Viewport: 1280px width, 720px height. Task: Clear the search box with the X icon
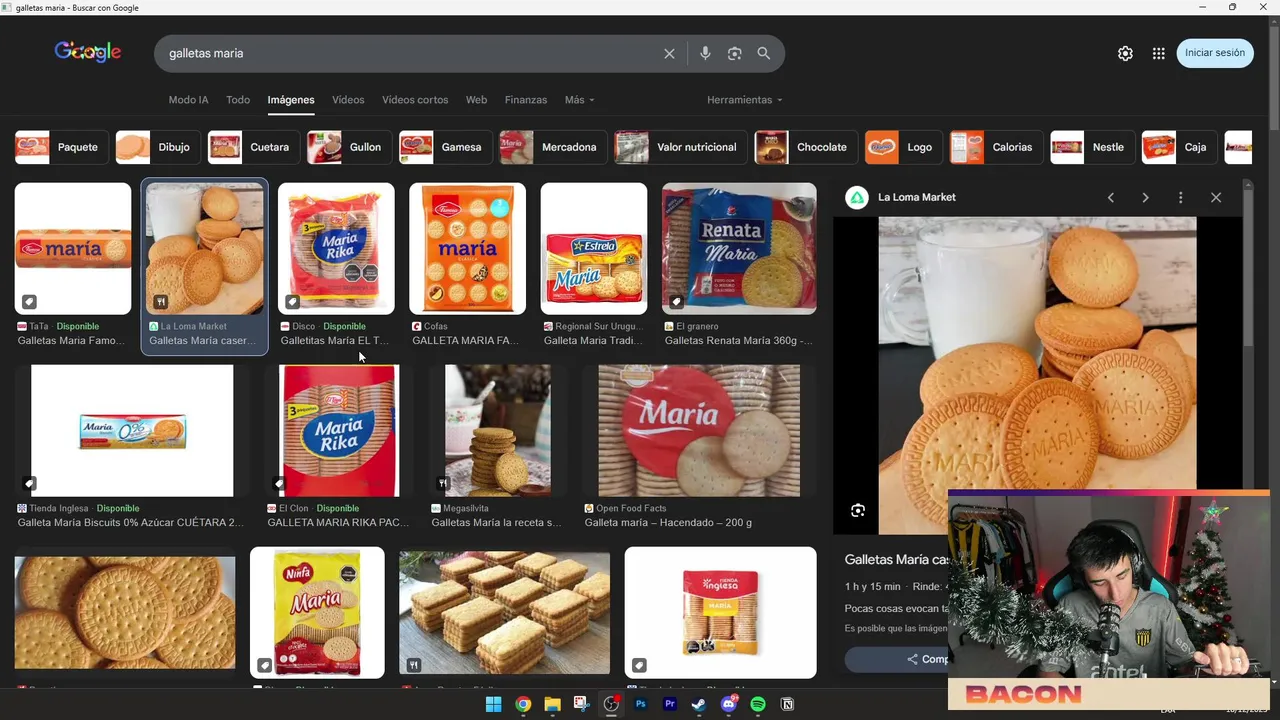coord(669,54)
